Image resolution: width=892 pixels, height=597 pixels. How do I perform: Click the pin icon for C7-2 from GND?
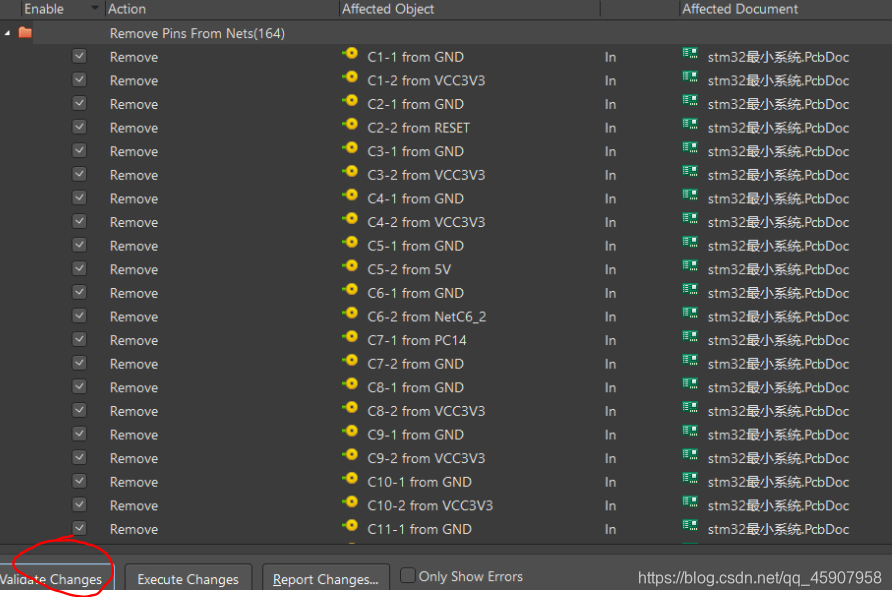tap(350, 361)
